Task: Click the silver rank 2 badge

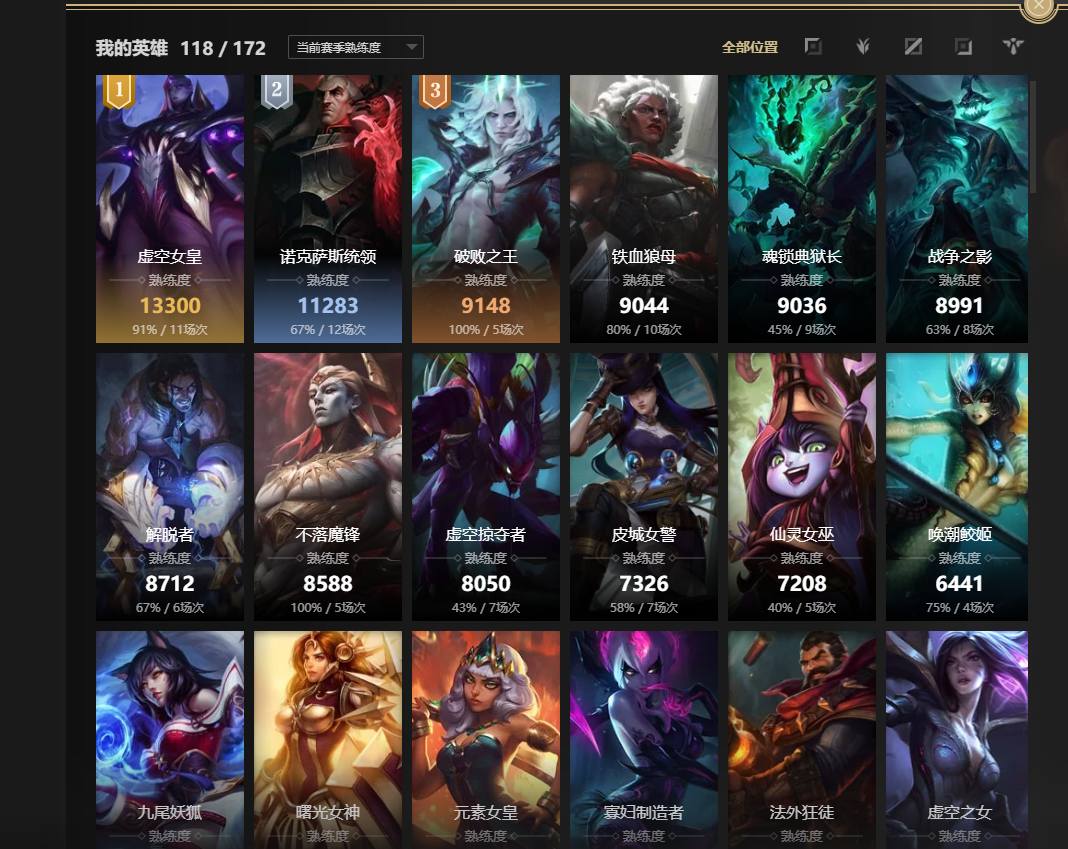Action: pos(277,91)
